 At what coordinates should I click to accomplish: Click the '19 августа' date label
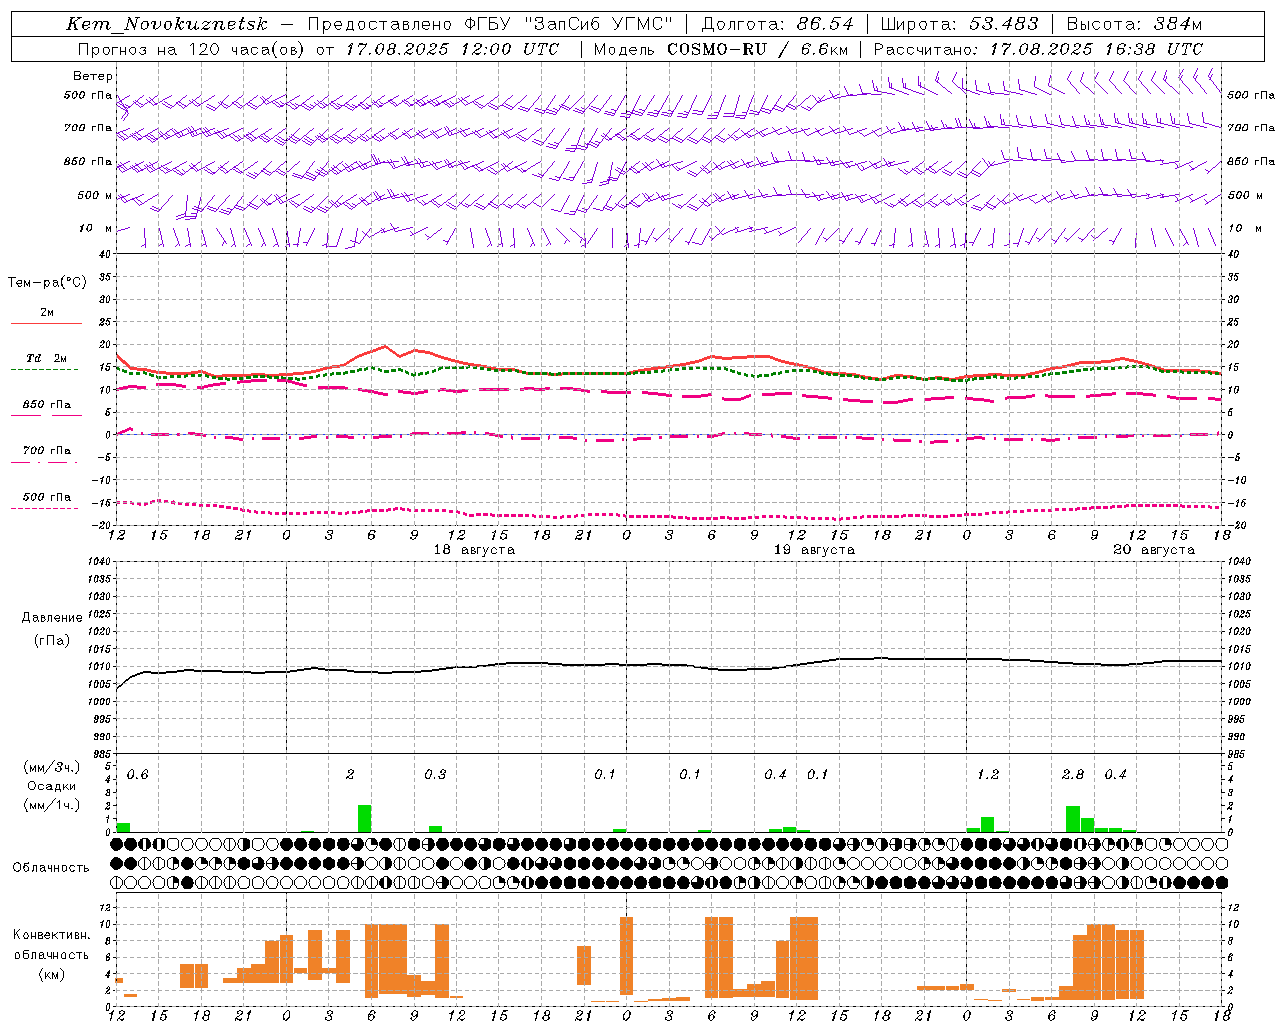click(814, 550)
